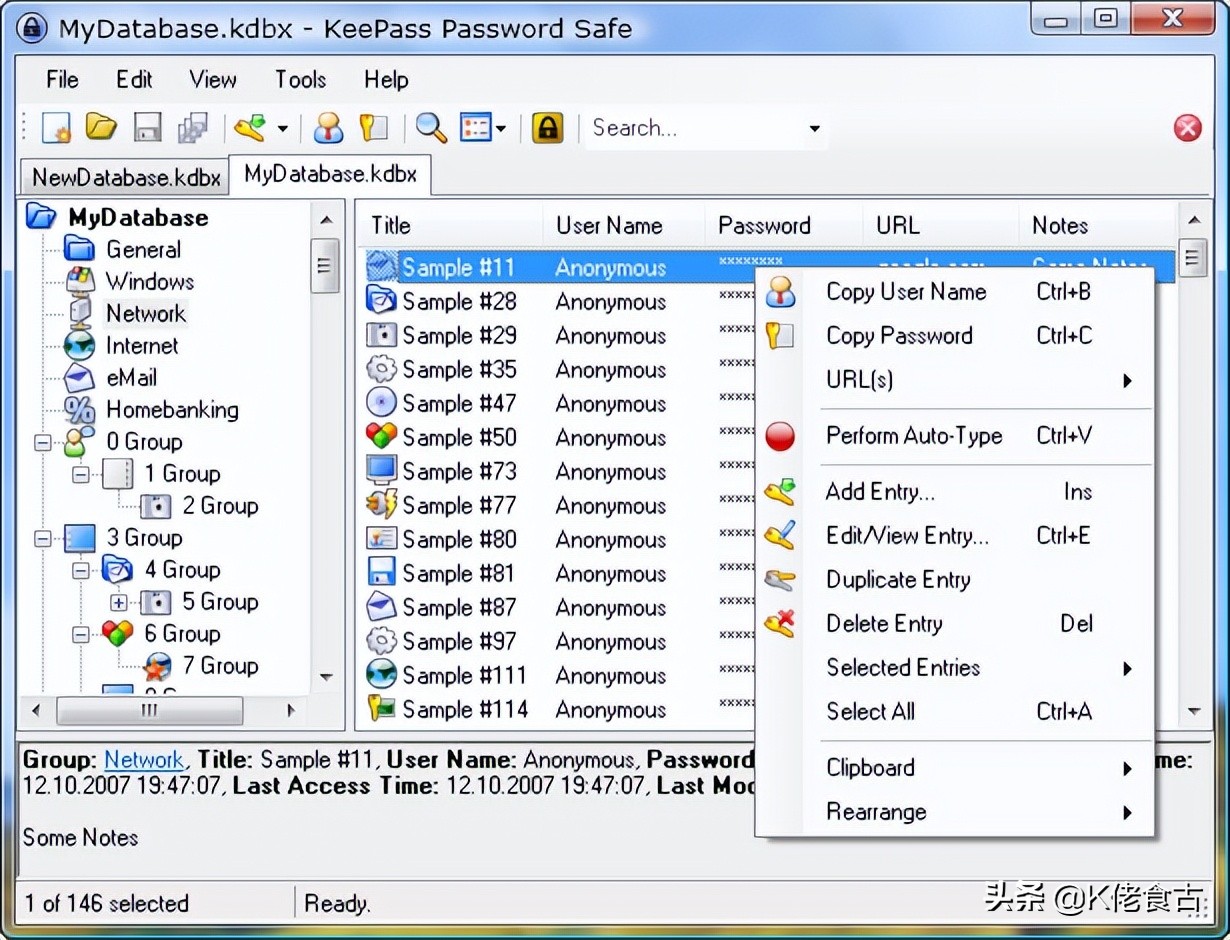Collapse the 3 Group tree node

tap(42, 538)
